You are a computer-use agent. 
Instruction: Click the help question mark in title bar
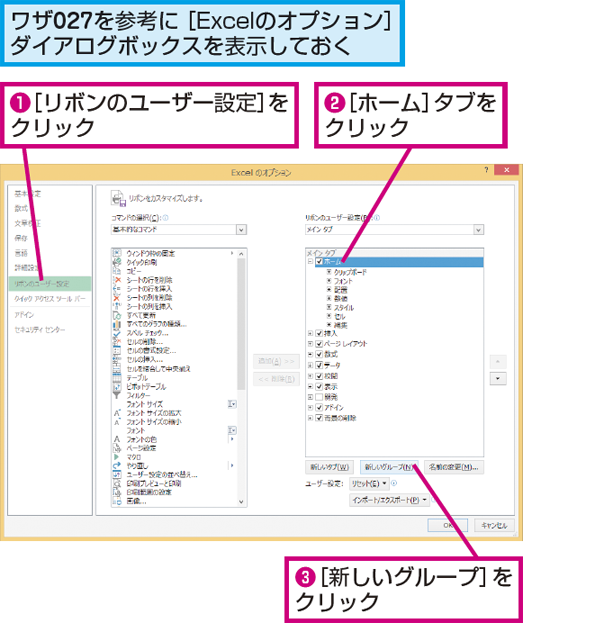pos(486,170)
